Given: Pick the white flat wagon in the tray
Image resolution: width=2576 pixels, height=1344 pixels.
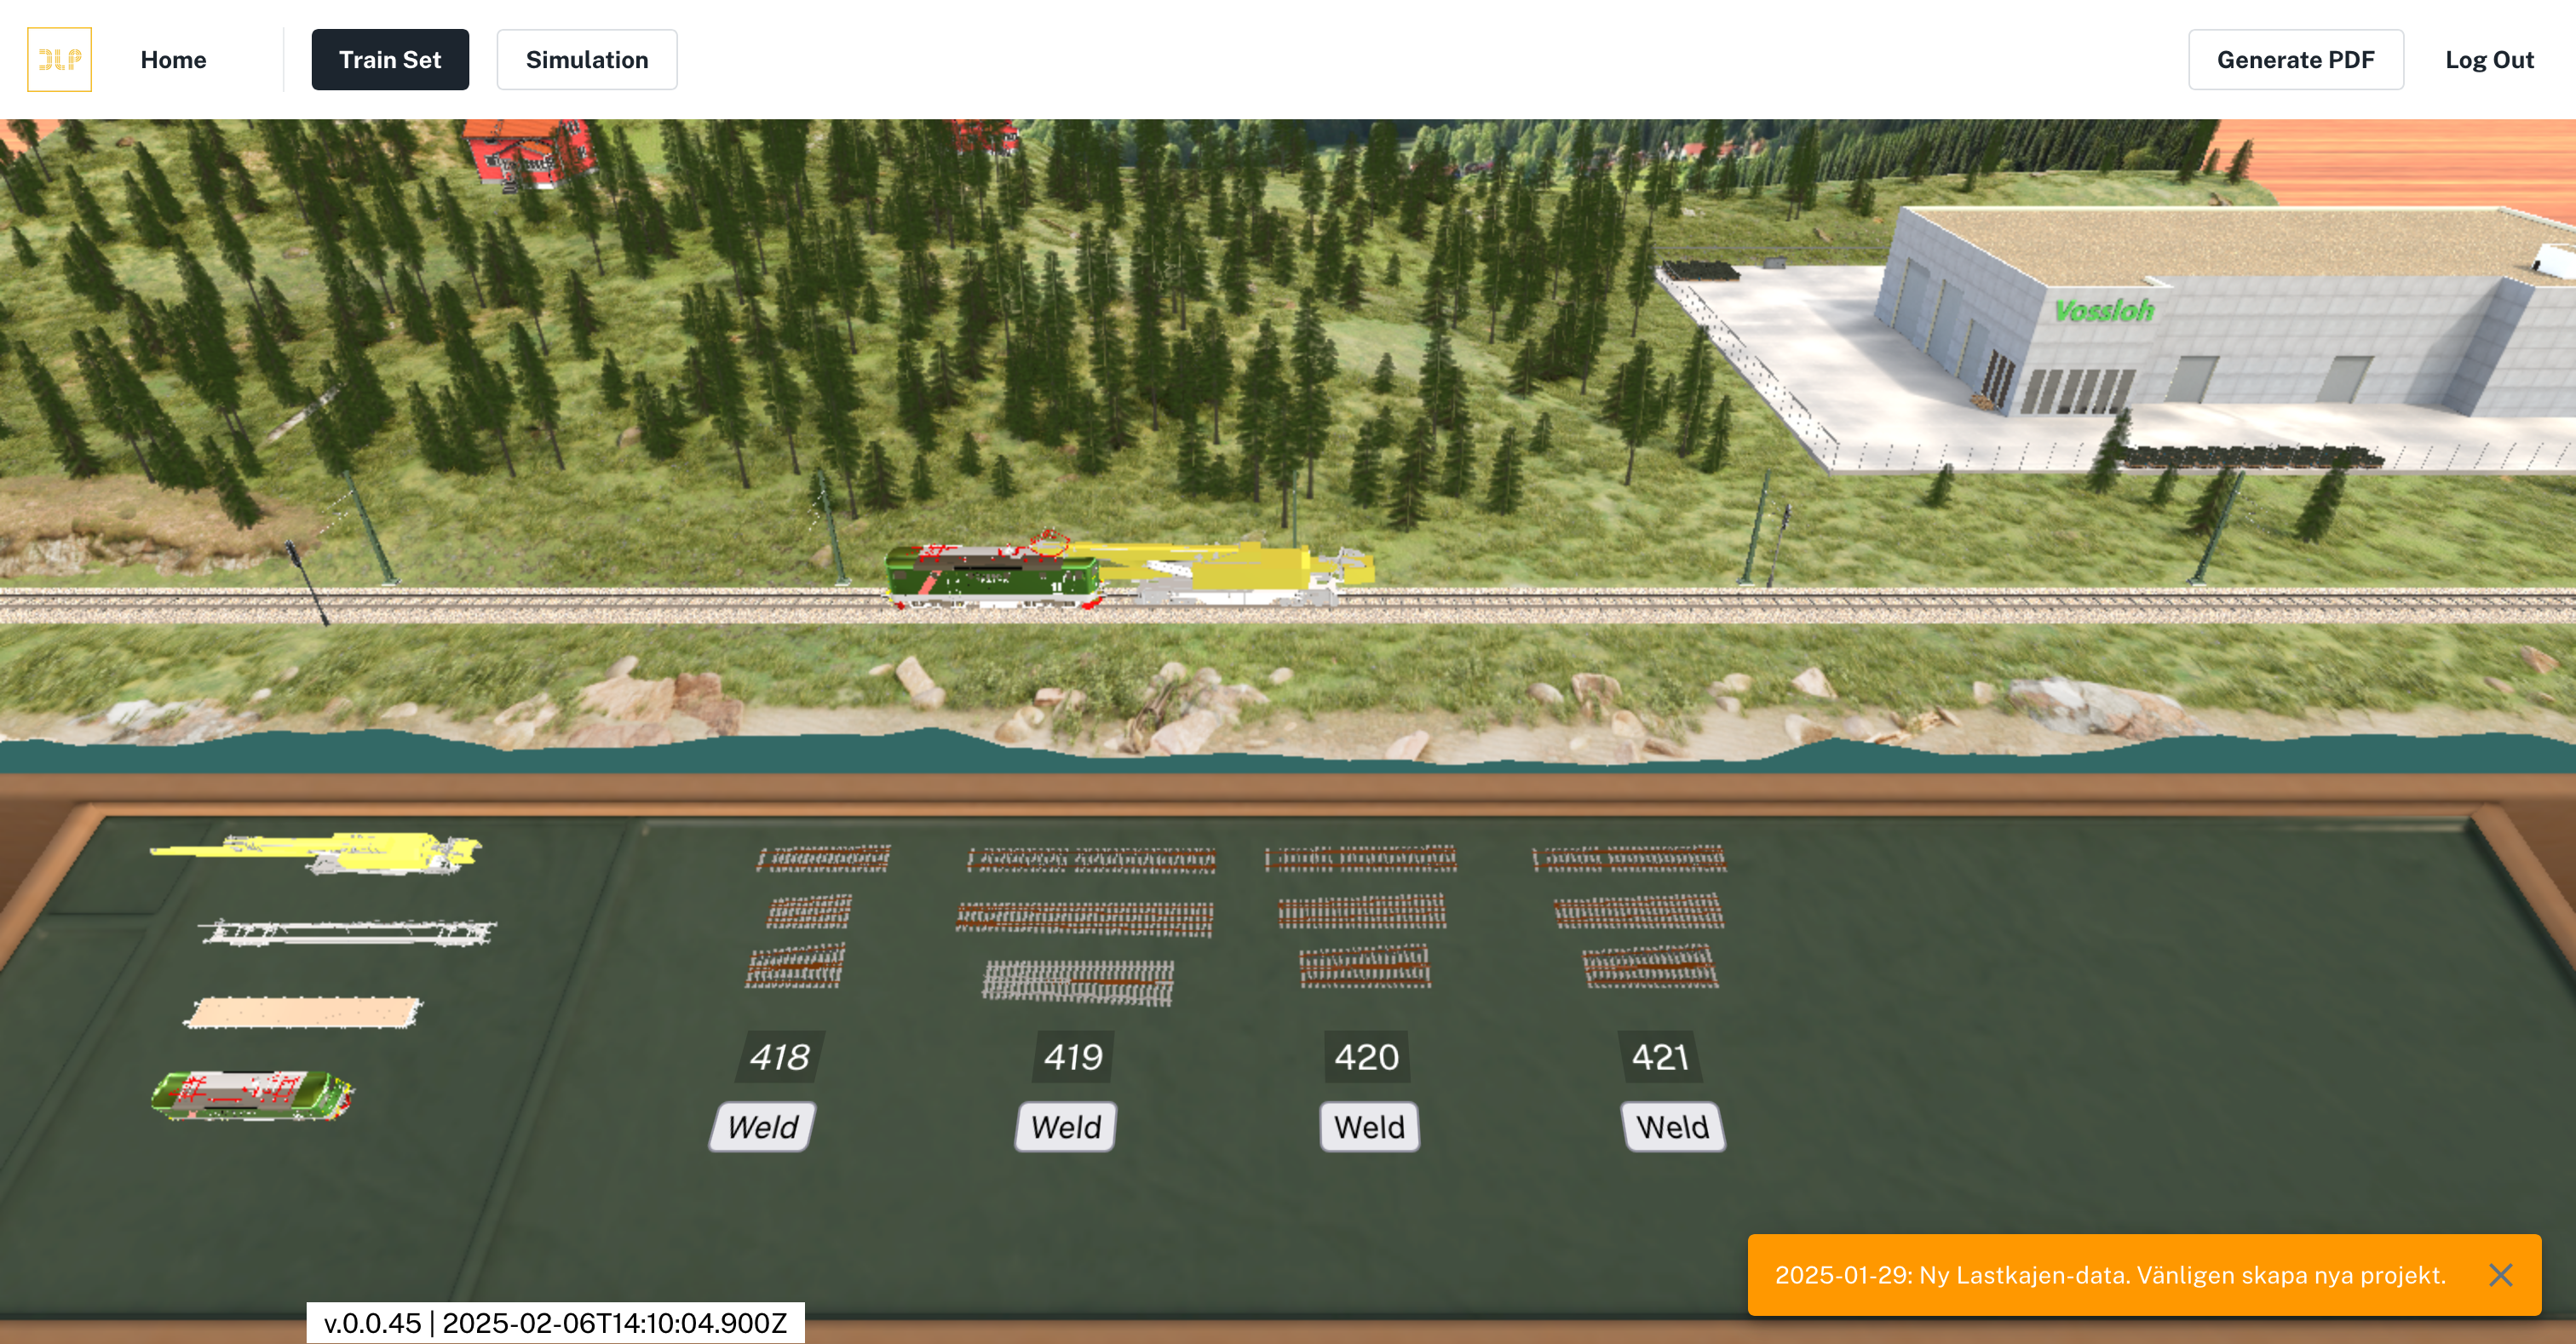Looking at the screenshot, I should point(347,933).
